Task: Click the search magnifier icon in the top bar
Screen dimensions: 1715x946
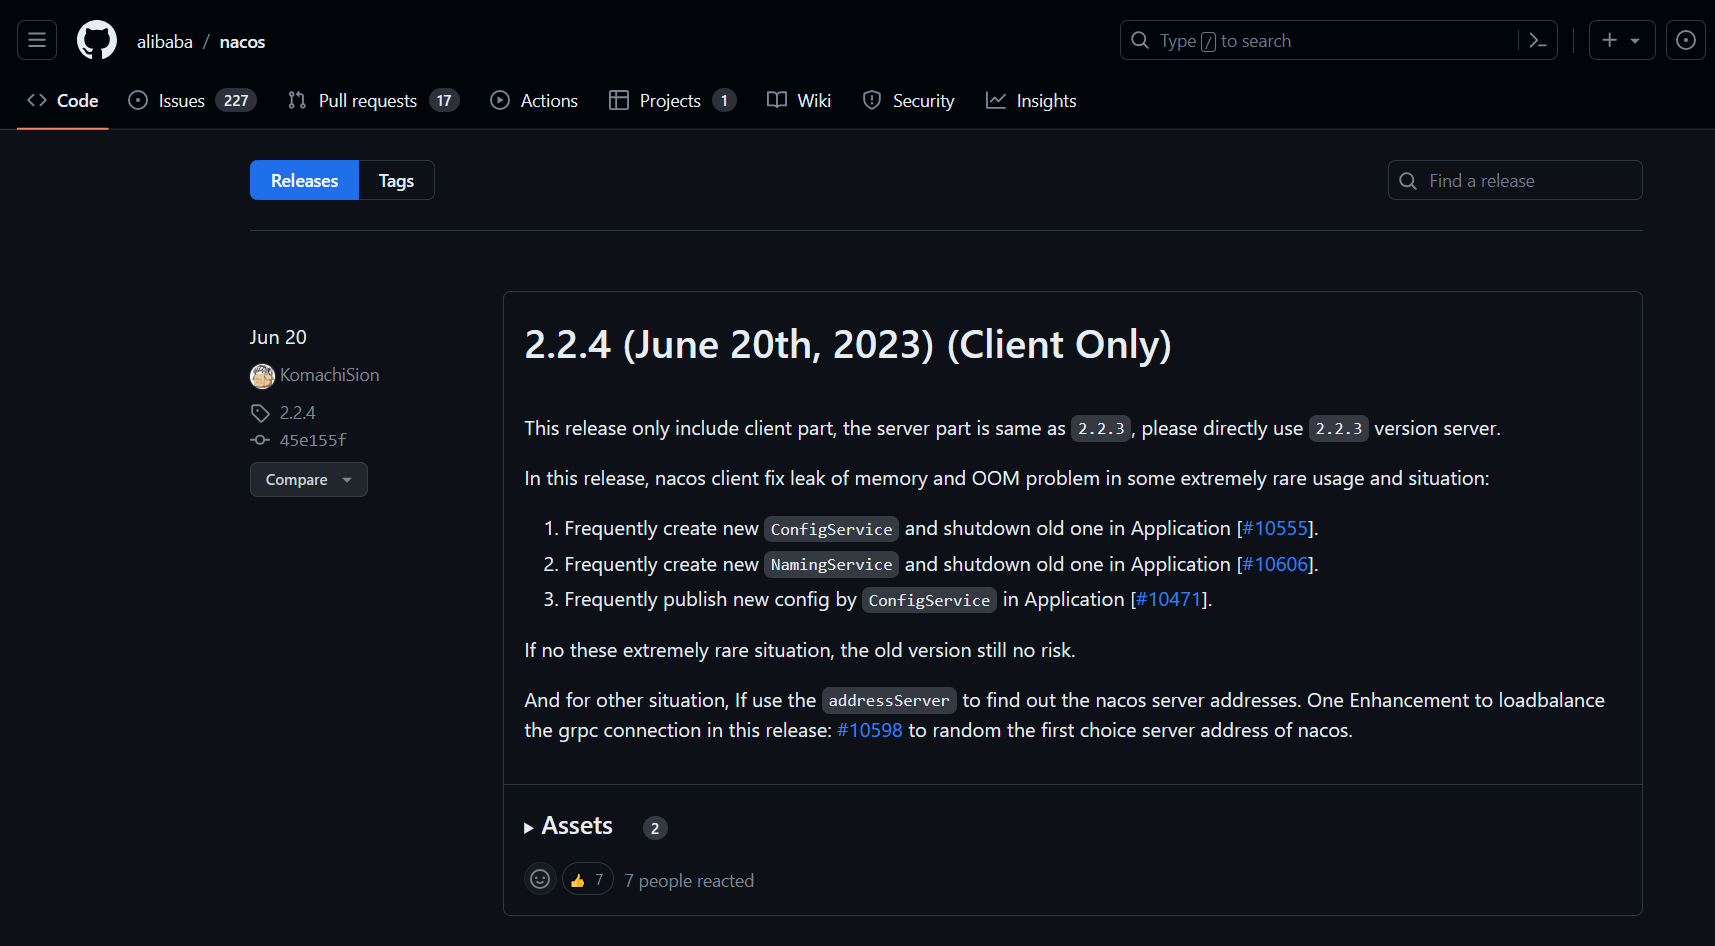Action: (x=1140, y=40)
